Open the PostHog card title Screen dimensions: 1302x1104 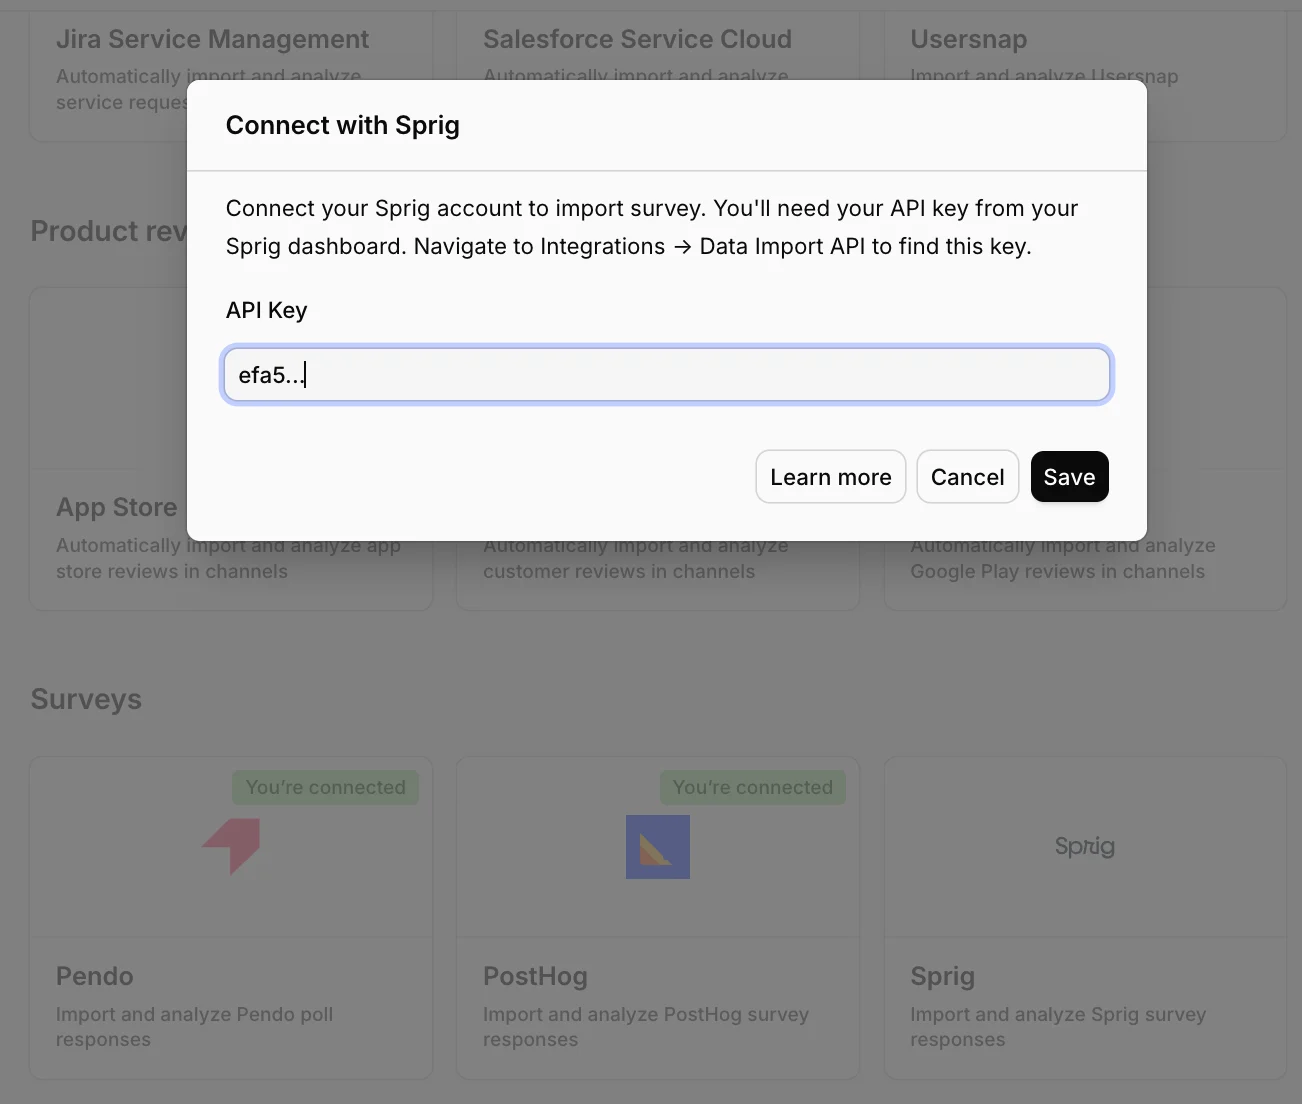535,976
